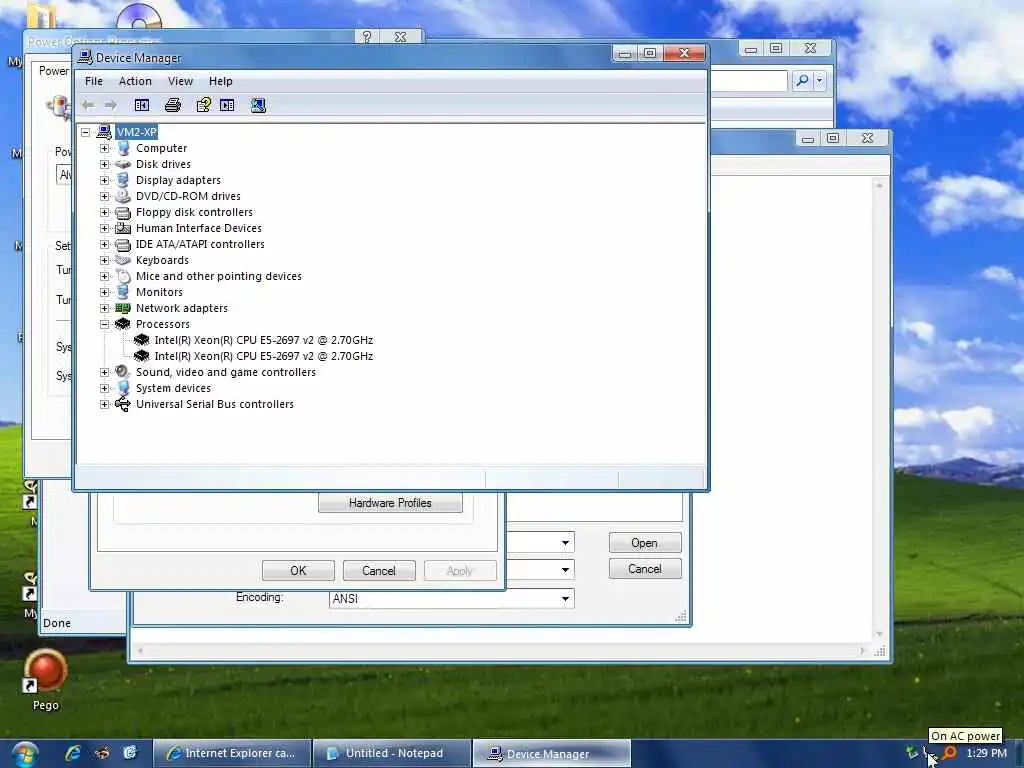Screen dimensions: 1024x768
Task: Open the Encoding ANSI dropdown
Action: pyautogui.click(x=565, y=599)
